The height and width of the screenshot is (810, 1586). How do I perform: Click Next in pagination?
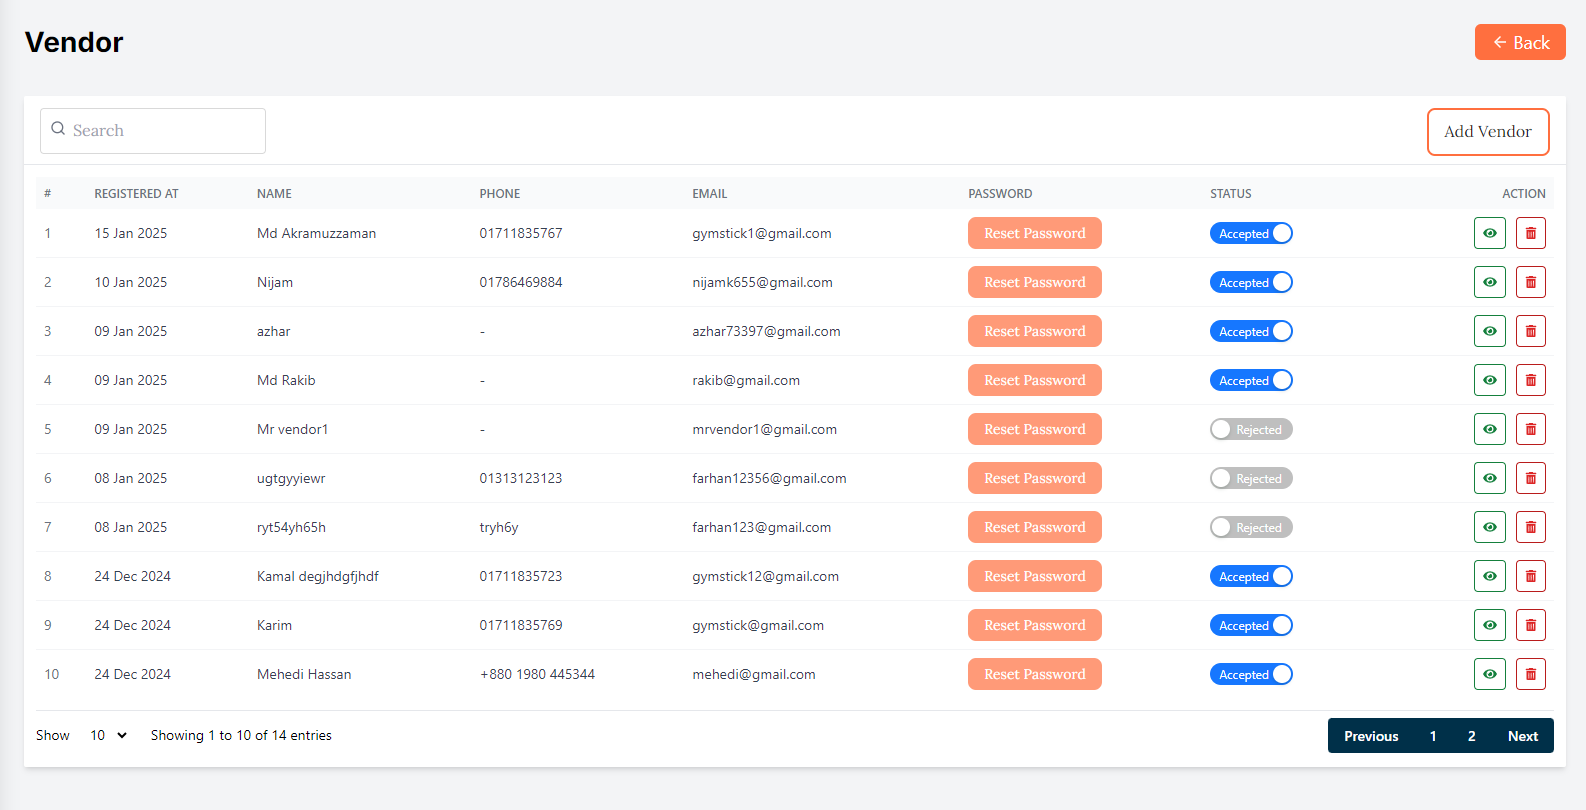[x=1522, y=736]
